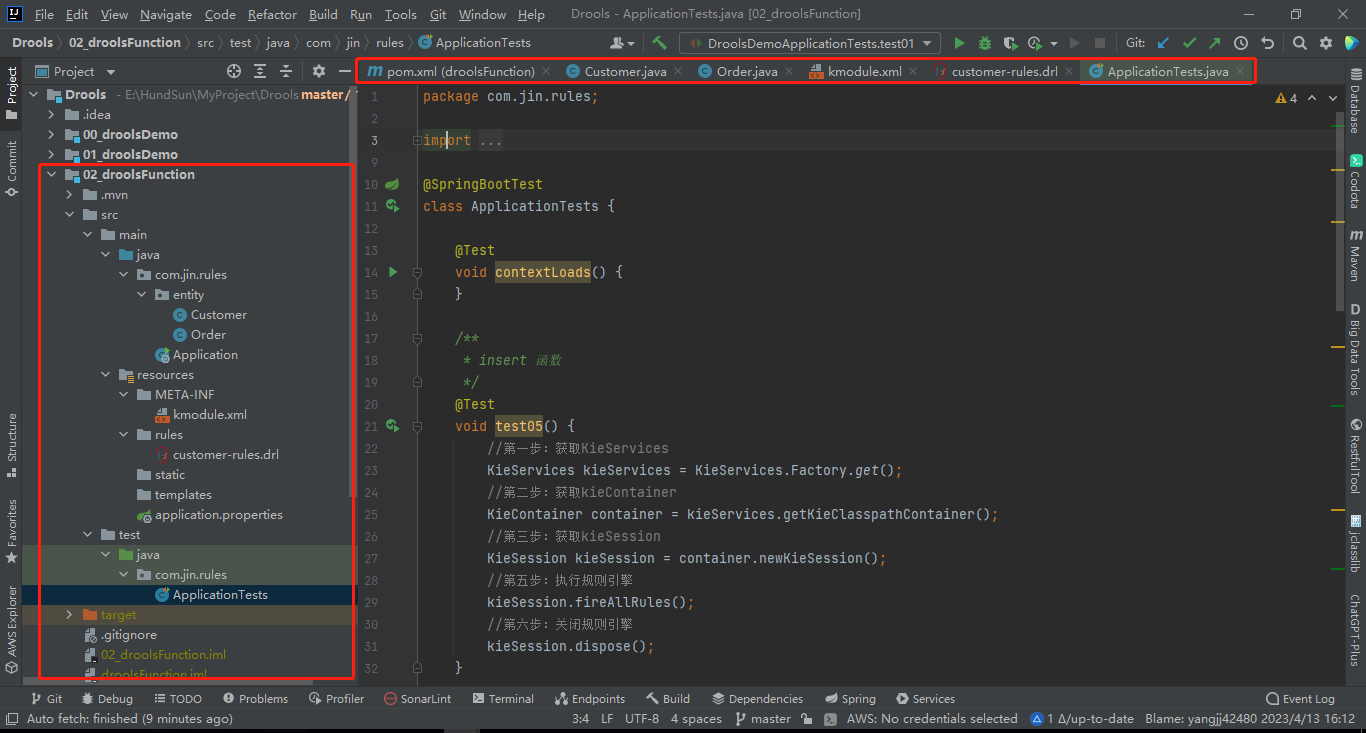Open Codota panel on right sidebar
Viewport: 1366px width, 733px height.
1355,181
